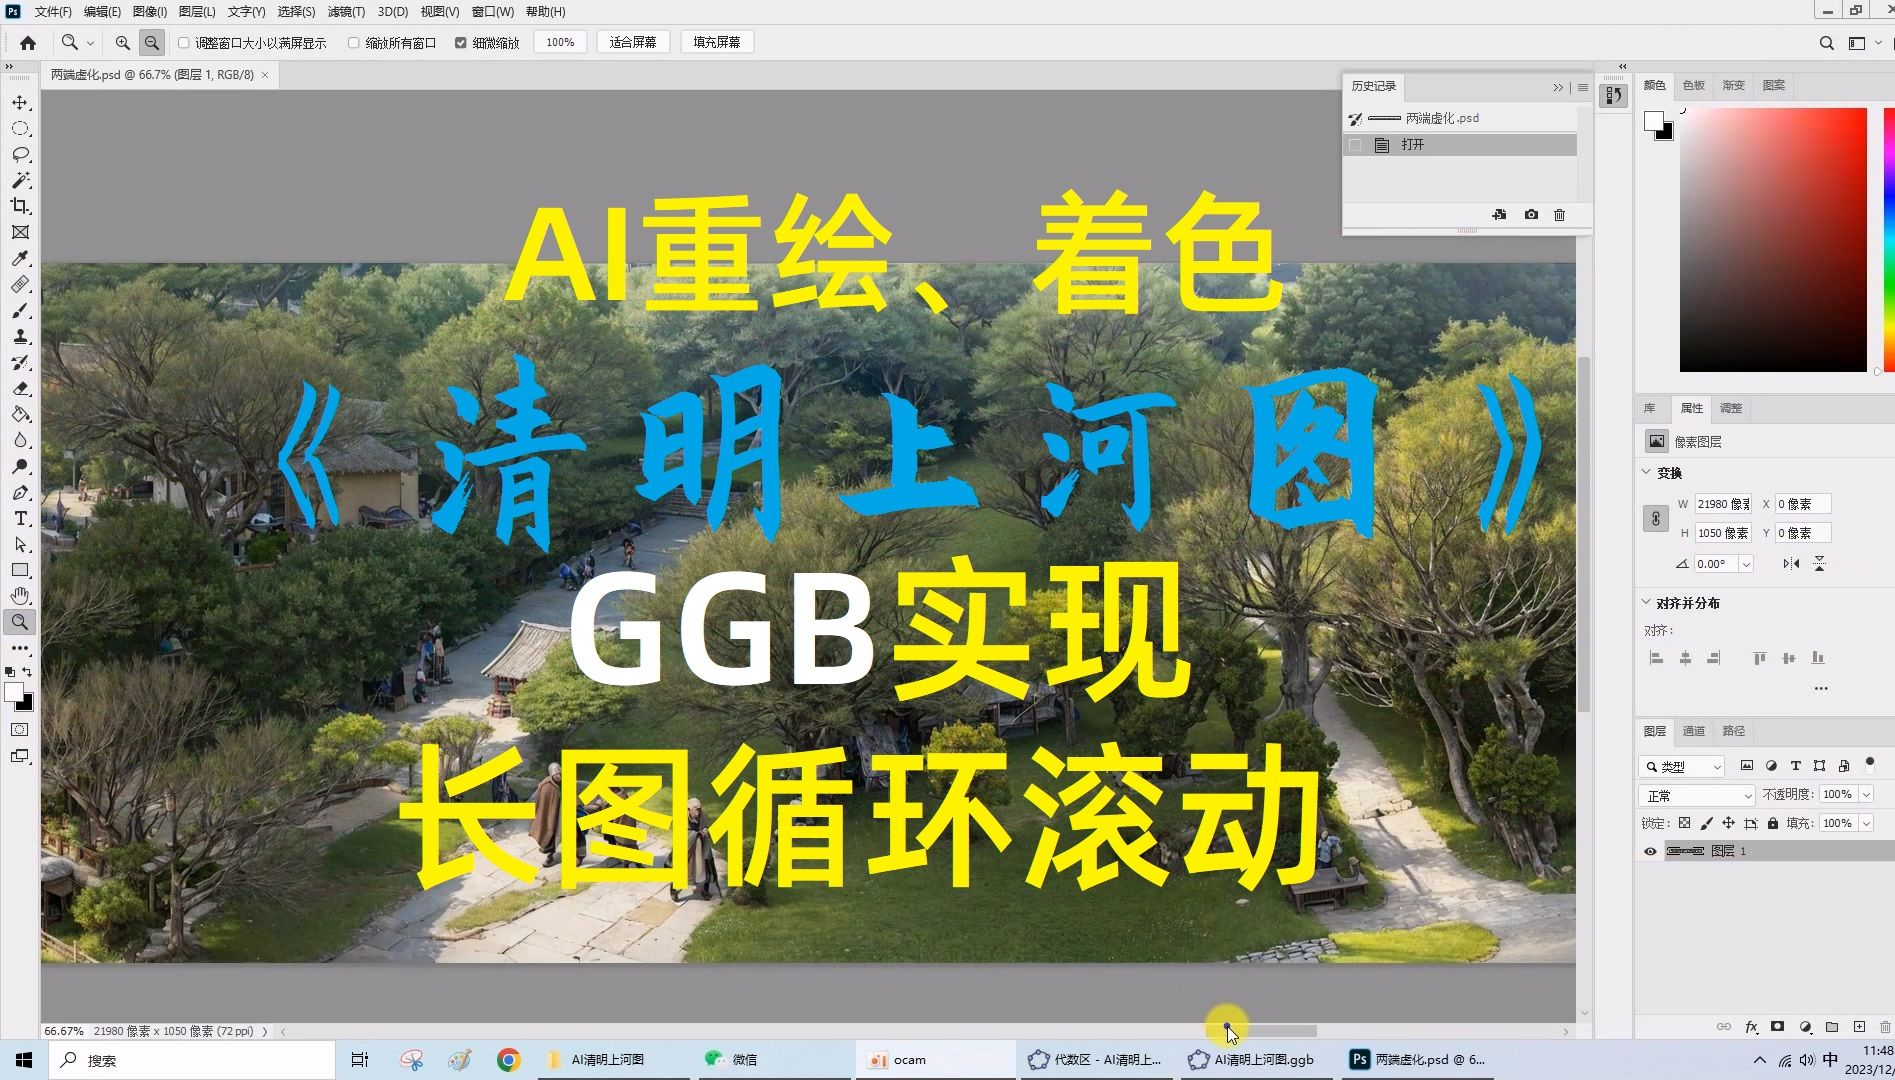Click the 适合屏幕 button
The width and height of the screenshot is (1895, 1080).
click(633, 43)
